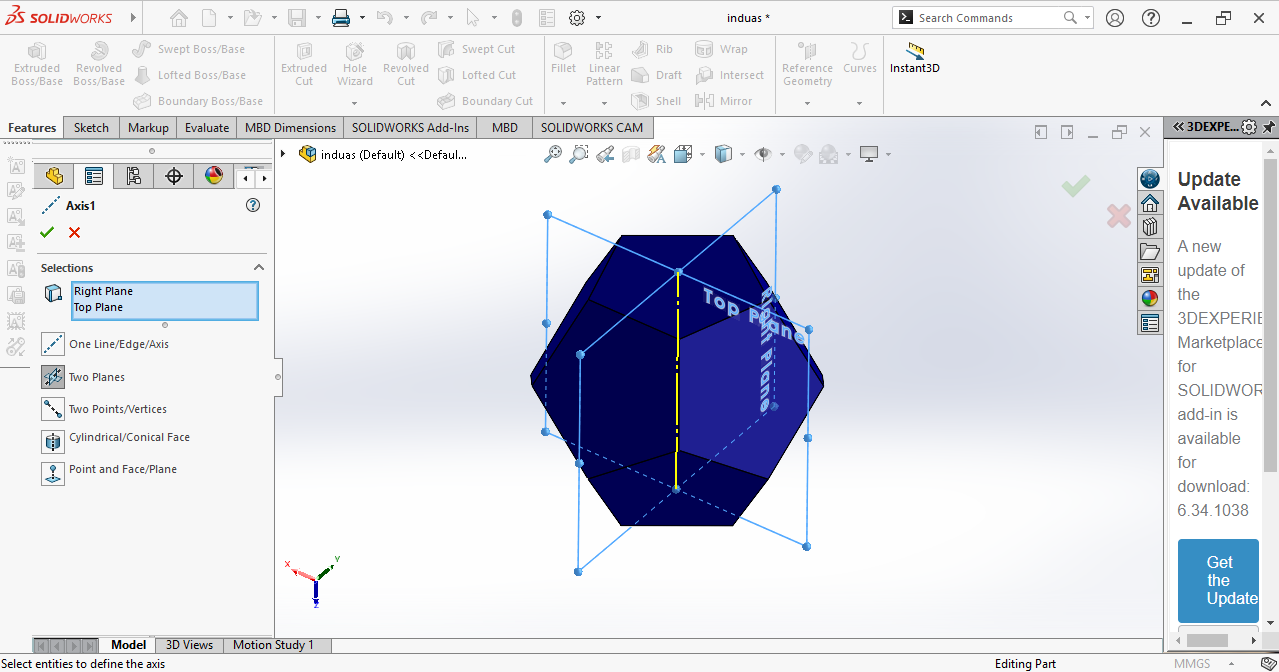This screenshot has width=1279, height=672.
Task: Cancel Axis1 with the red X
Action: point(74,232)
